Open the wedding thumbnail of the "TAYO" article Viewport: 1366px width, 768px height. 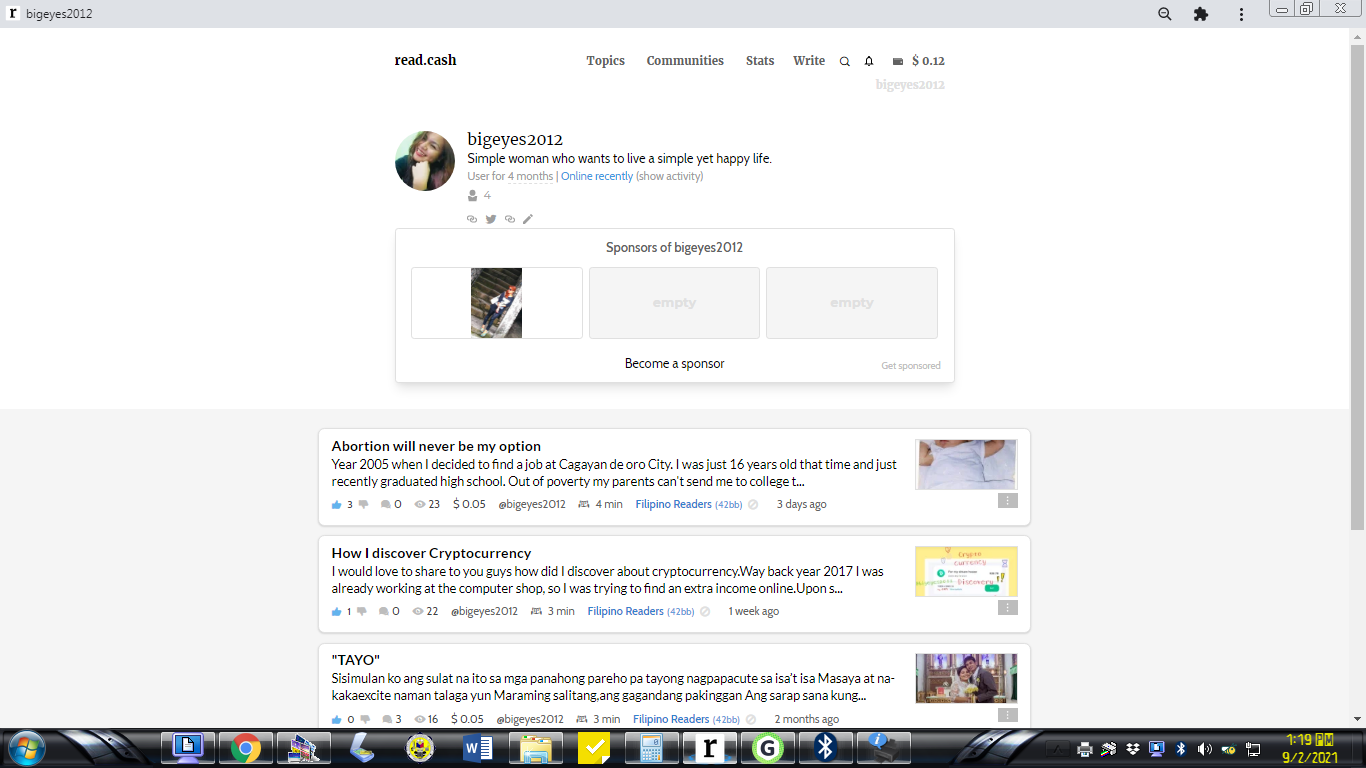click(x=966, y=679)
